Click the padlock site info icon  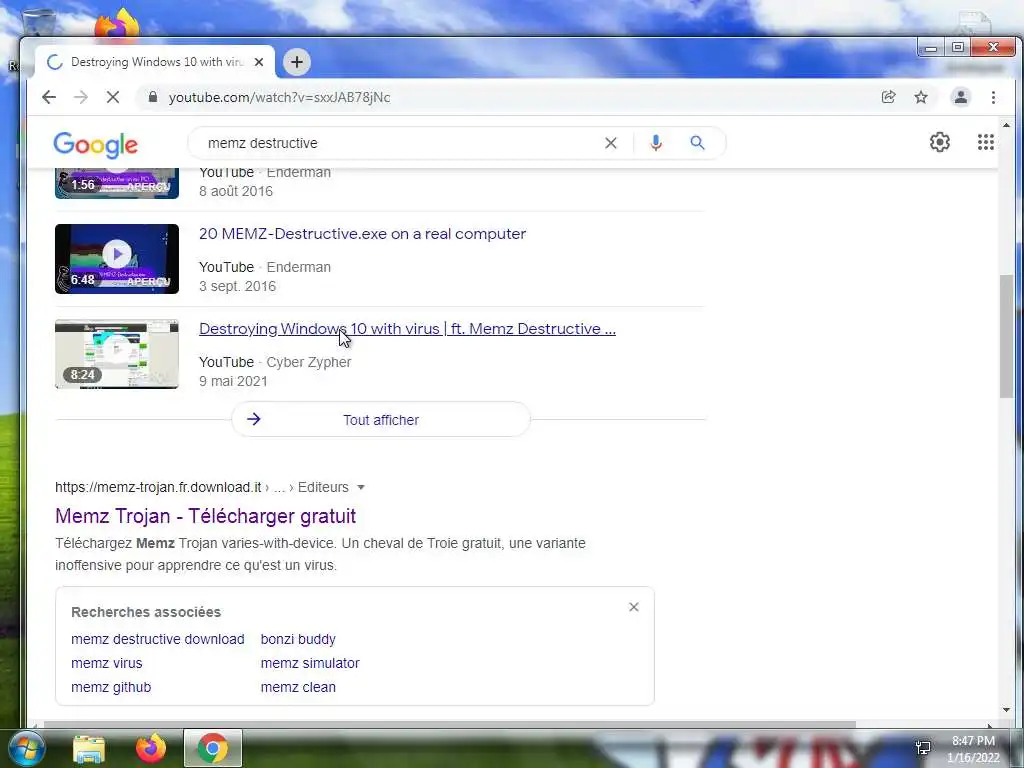pyautogui.click(x=153, y=97)
